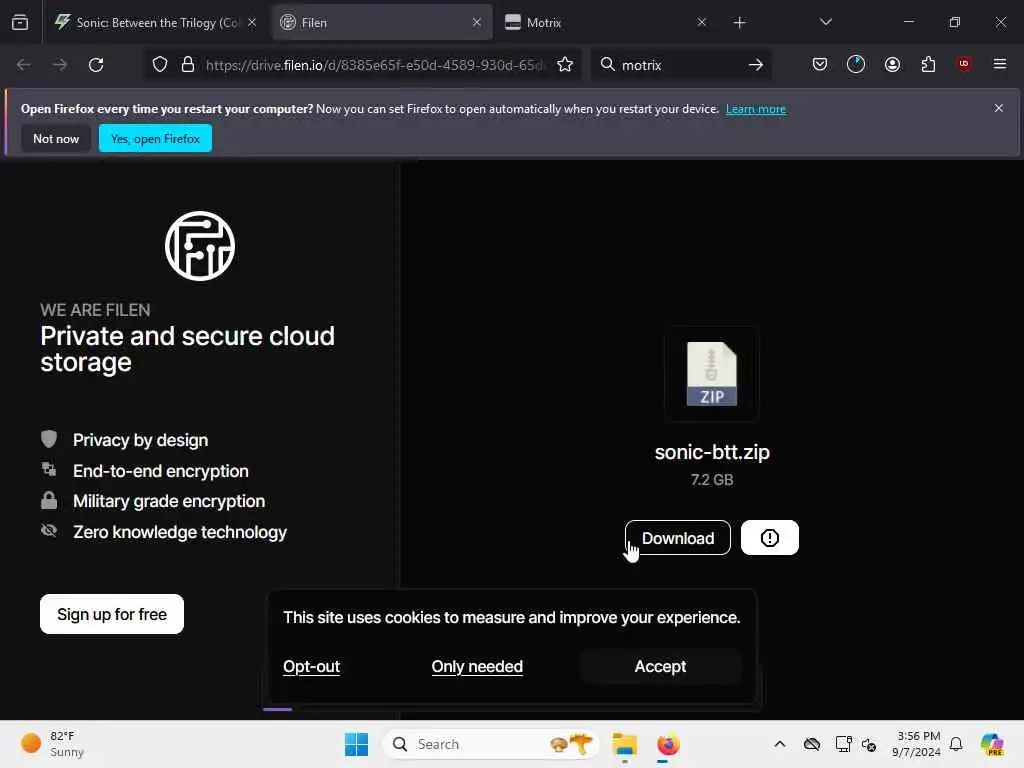The image size is (1024, 768).
Task: Open the volume muted tray icon
Action: pyautogui.click(x=869, y=744)
